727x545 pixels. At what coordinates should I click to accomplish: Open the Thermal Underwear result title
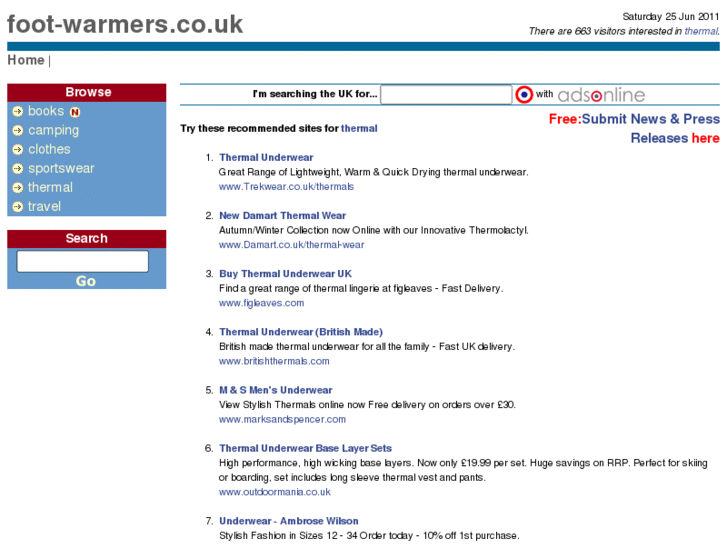click(266, 158)
